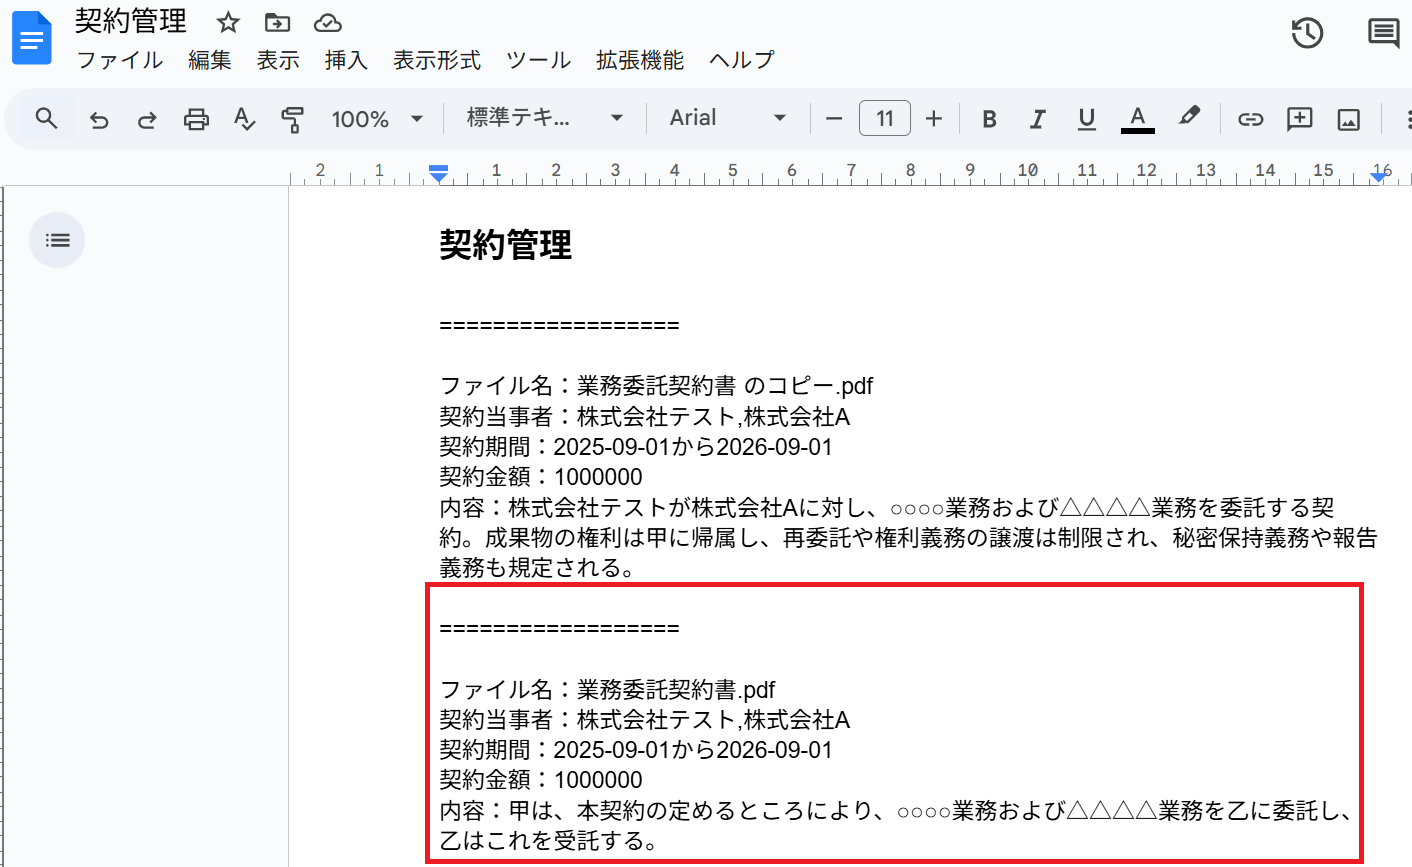
Task: Open the comments panel icon
Action: click(x=1383, y=33)
